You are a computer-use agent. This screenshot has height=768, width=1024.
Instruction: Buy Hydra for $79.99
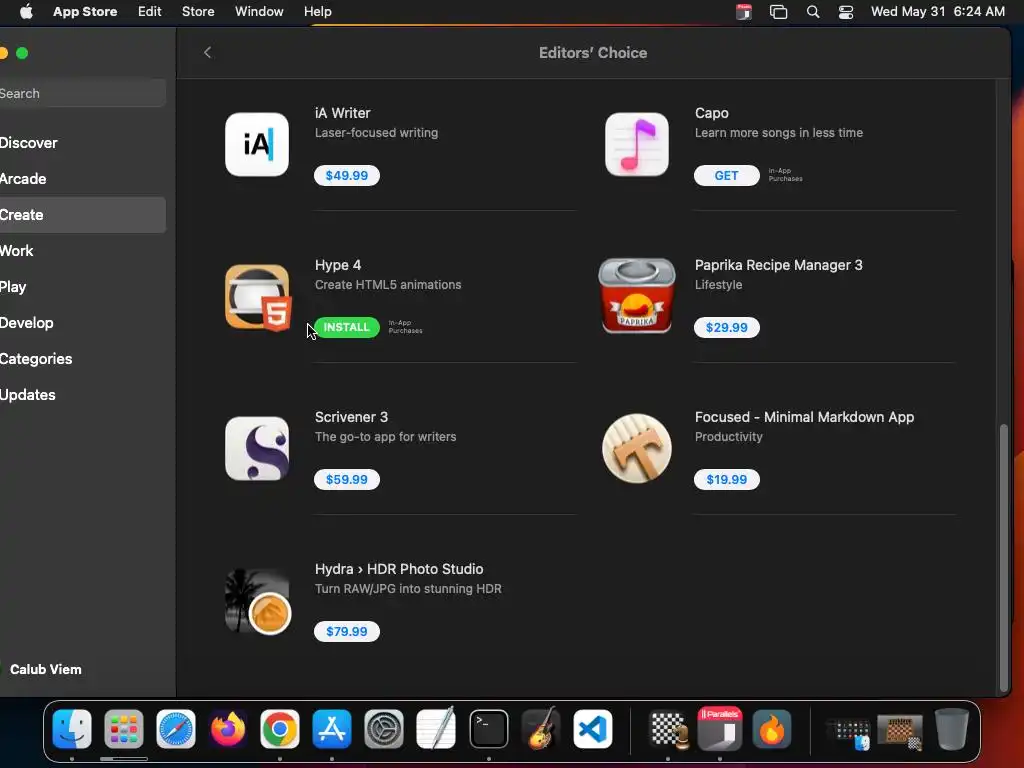tap(347, 632)
